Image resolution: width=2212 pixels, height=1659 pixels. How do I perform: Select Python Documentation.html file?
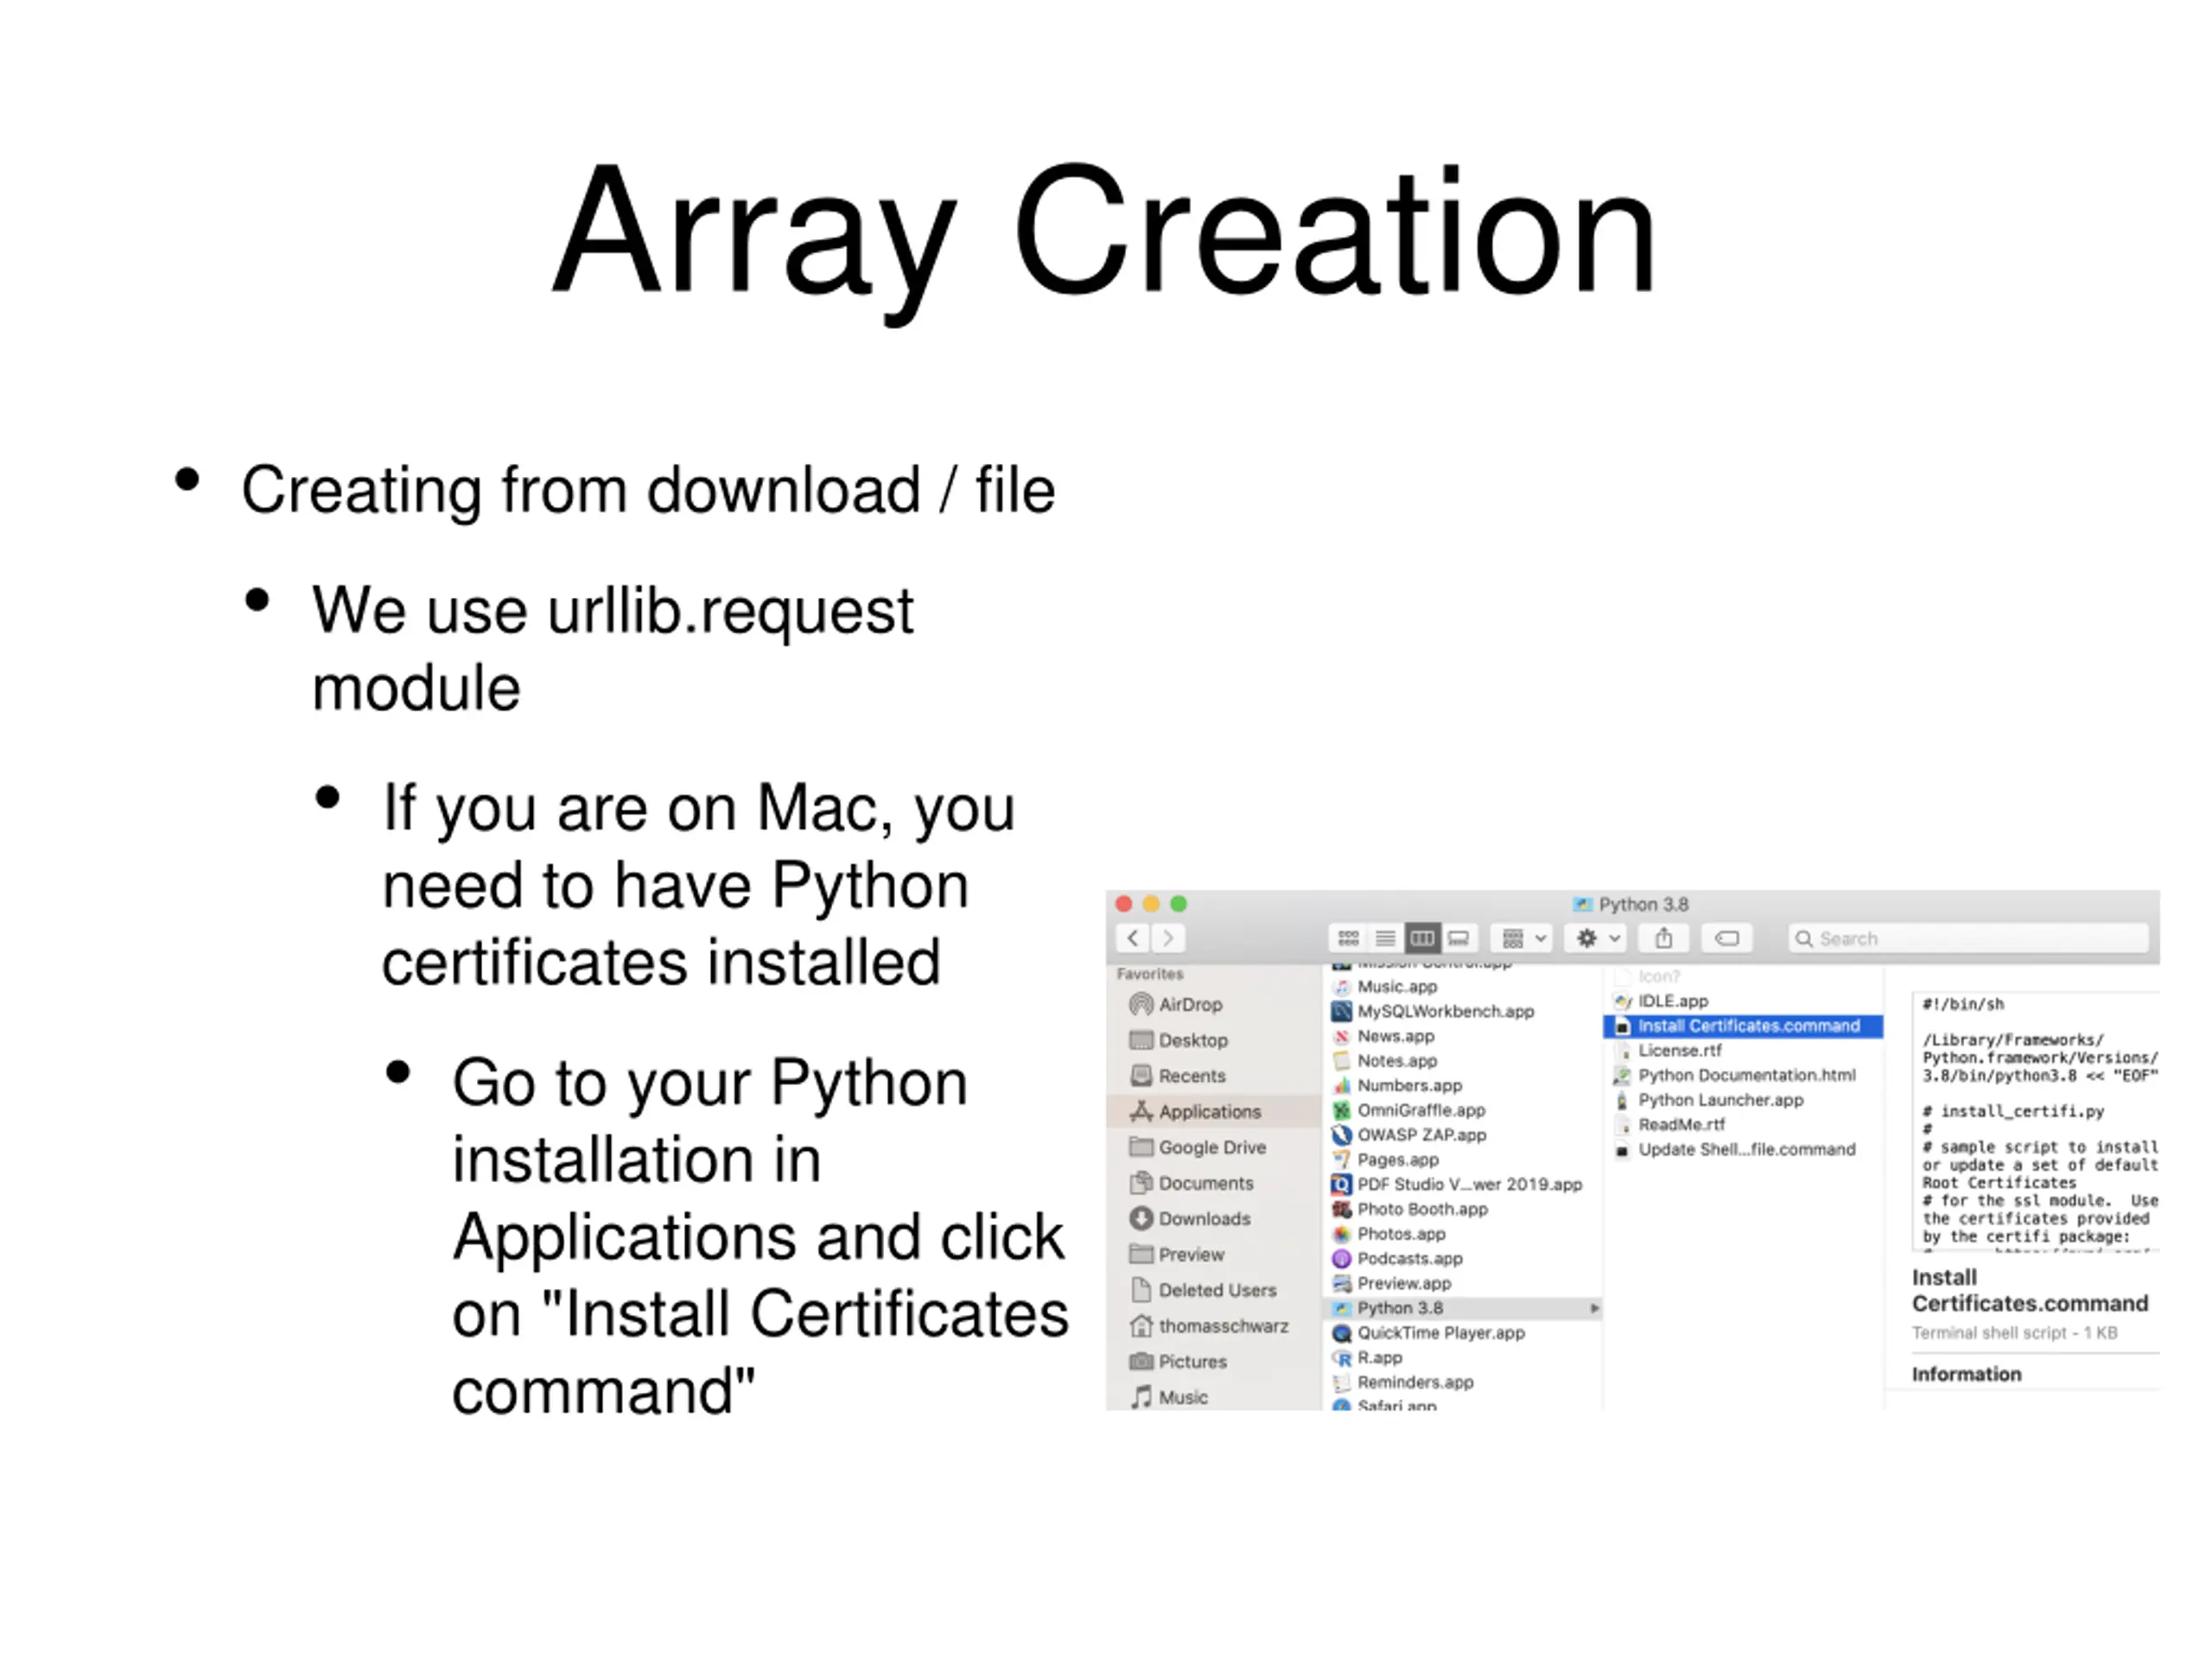pyautogui.click(x=1746, y=1075)
